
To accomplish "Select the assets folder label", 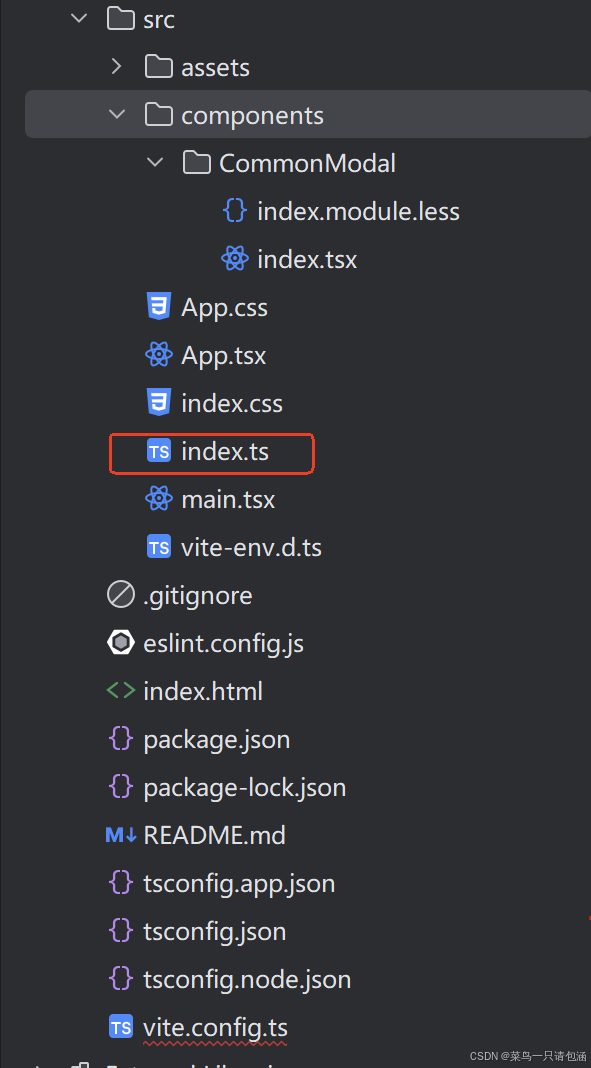I will point(215,67).
